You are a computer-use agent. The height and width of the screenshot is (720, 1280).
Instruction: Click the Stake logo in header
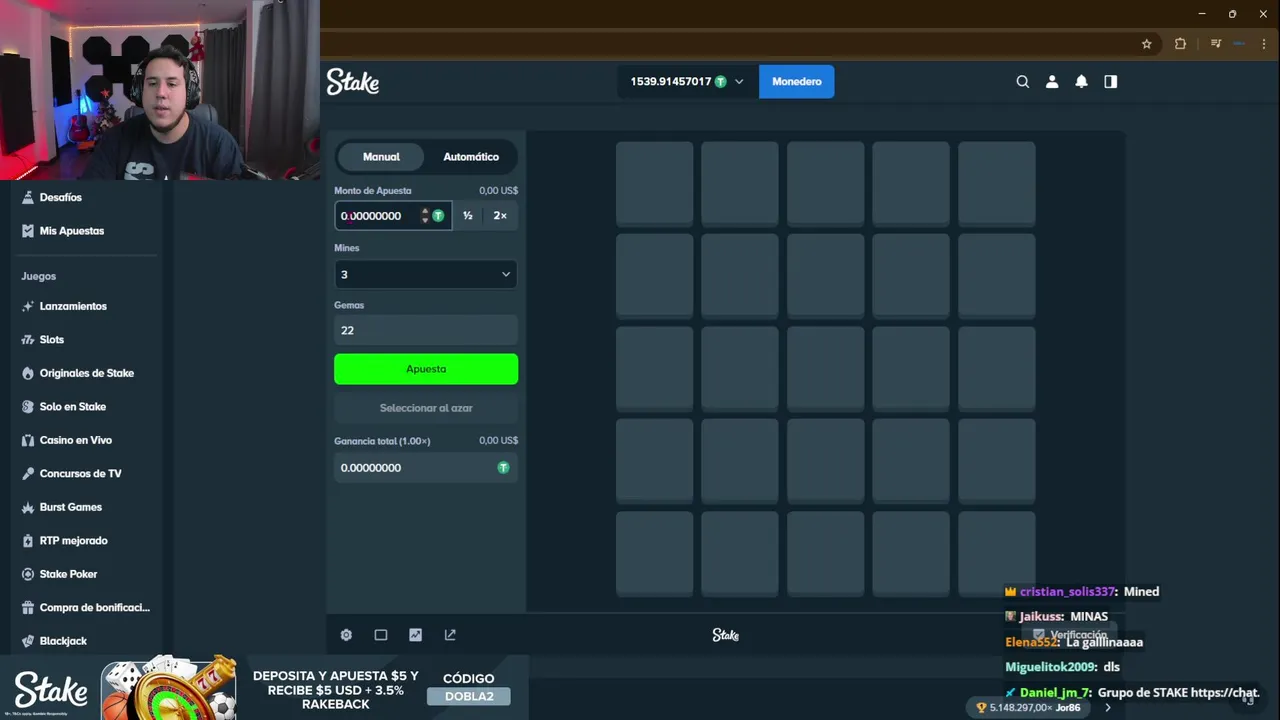click(353, 82)
